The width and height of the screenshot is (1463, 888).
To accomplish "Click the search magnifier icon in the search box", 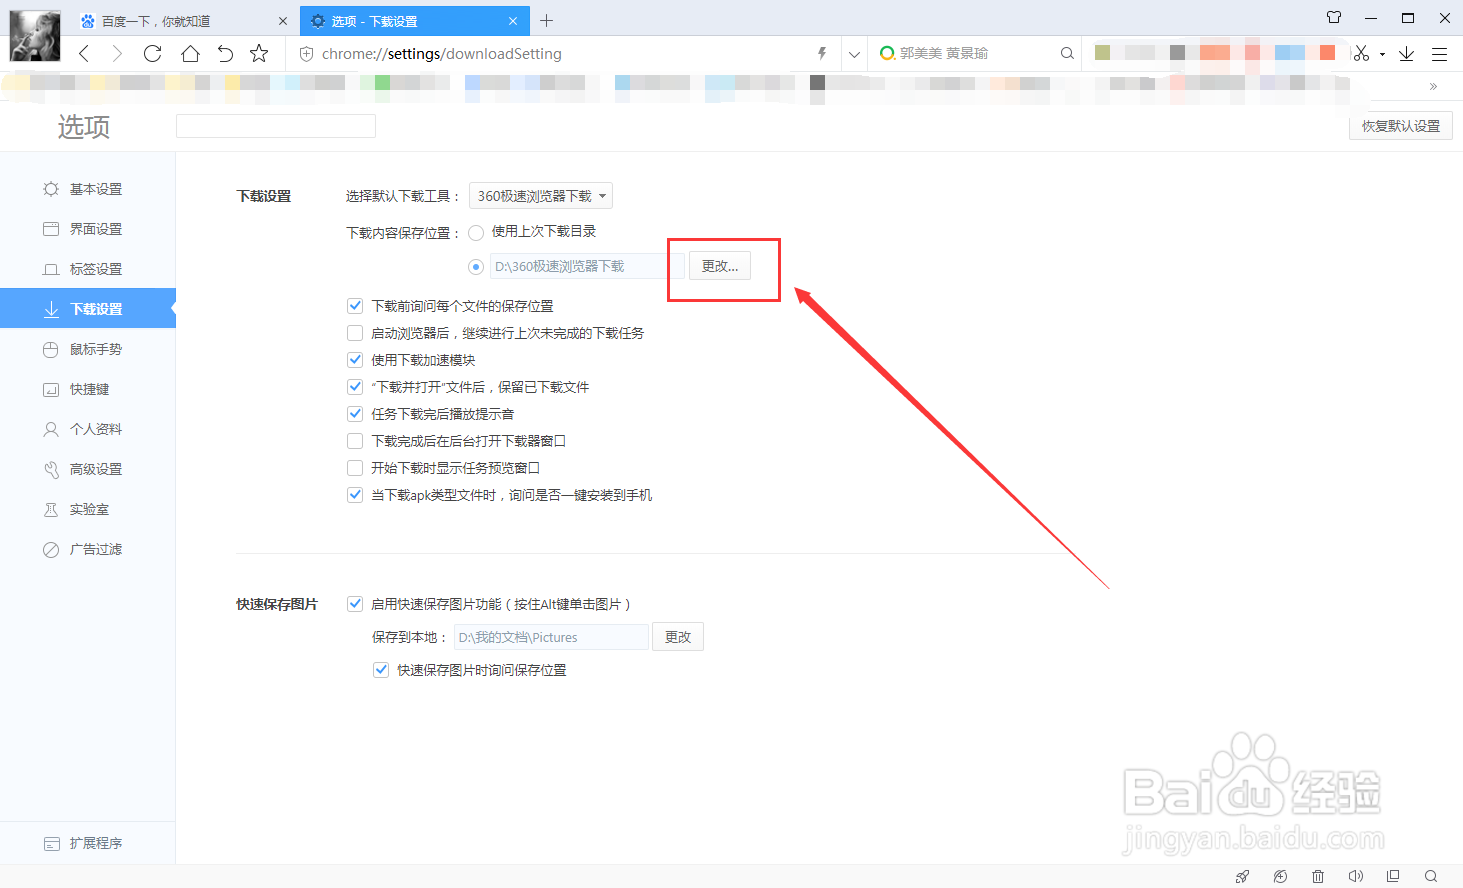I will tap(1067, 54).
